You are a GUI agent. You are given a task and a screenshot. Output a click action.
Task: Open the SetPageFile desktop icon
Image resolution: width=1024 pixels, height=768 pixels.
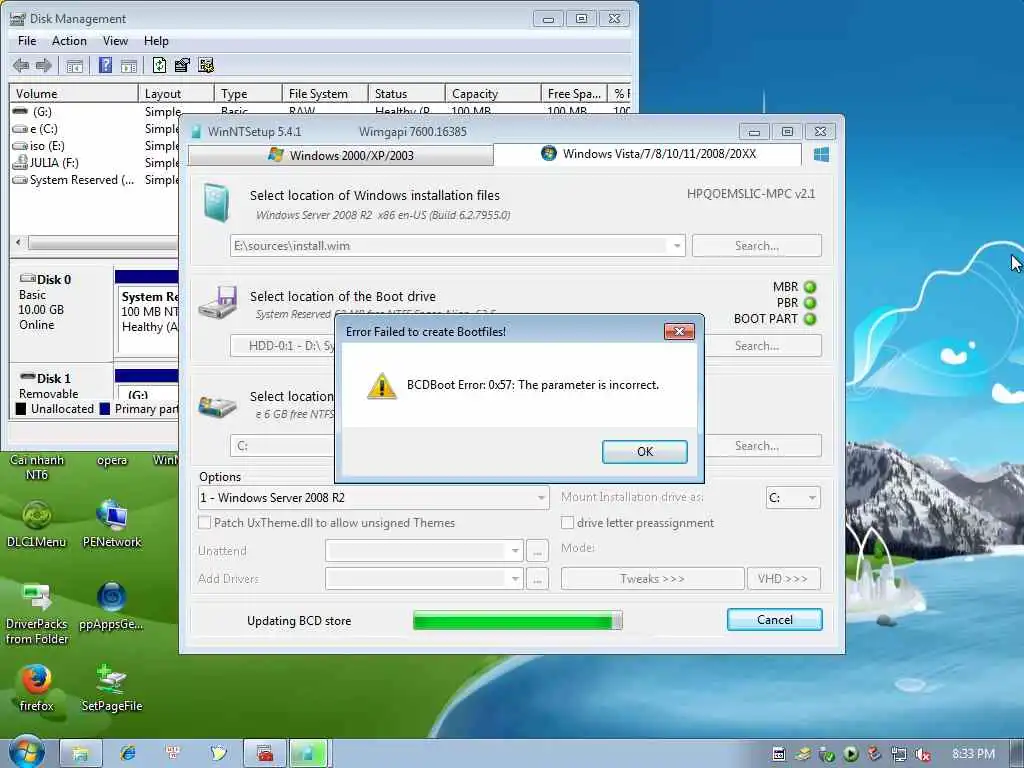tap(112, 688)
